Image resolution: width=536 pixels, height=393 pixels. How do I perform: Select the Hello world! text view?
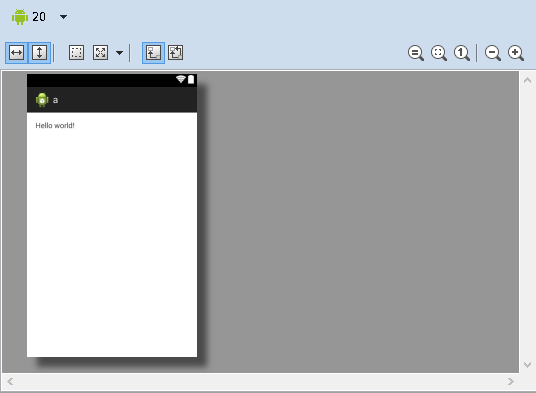55,126
